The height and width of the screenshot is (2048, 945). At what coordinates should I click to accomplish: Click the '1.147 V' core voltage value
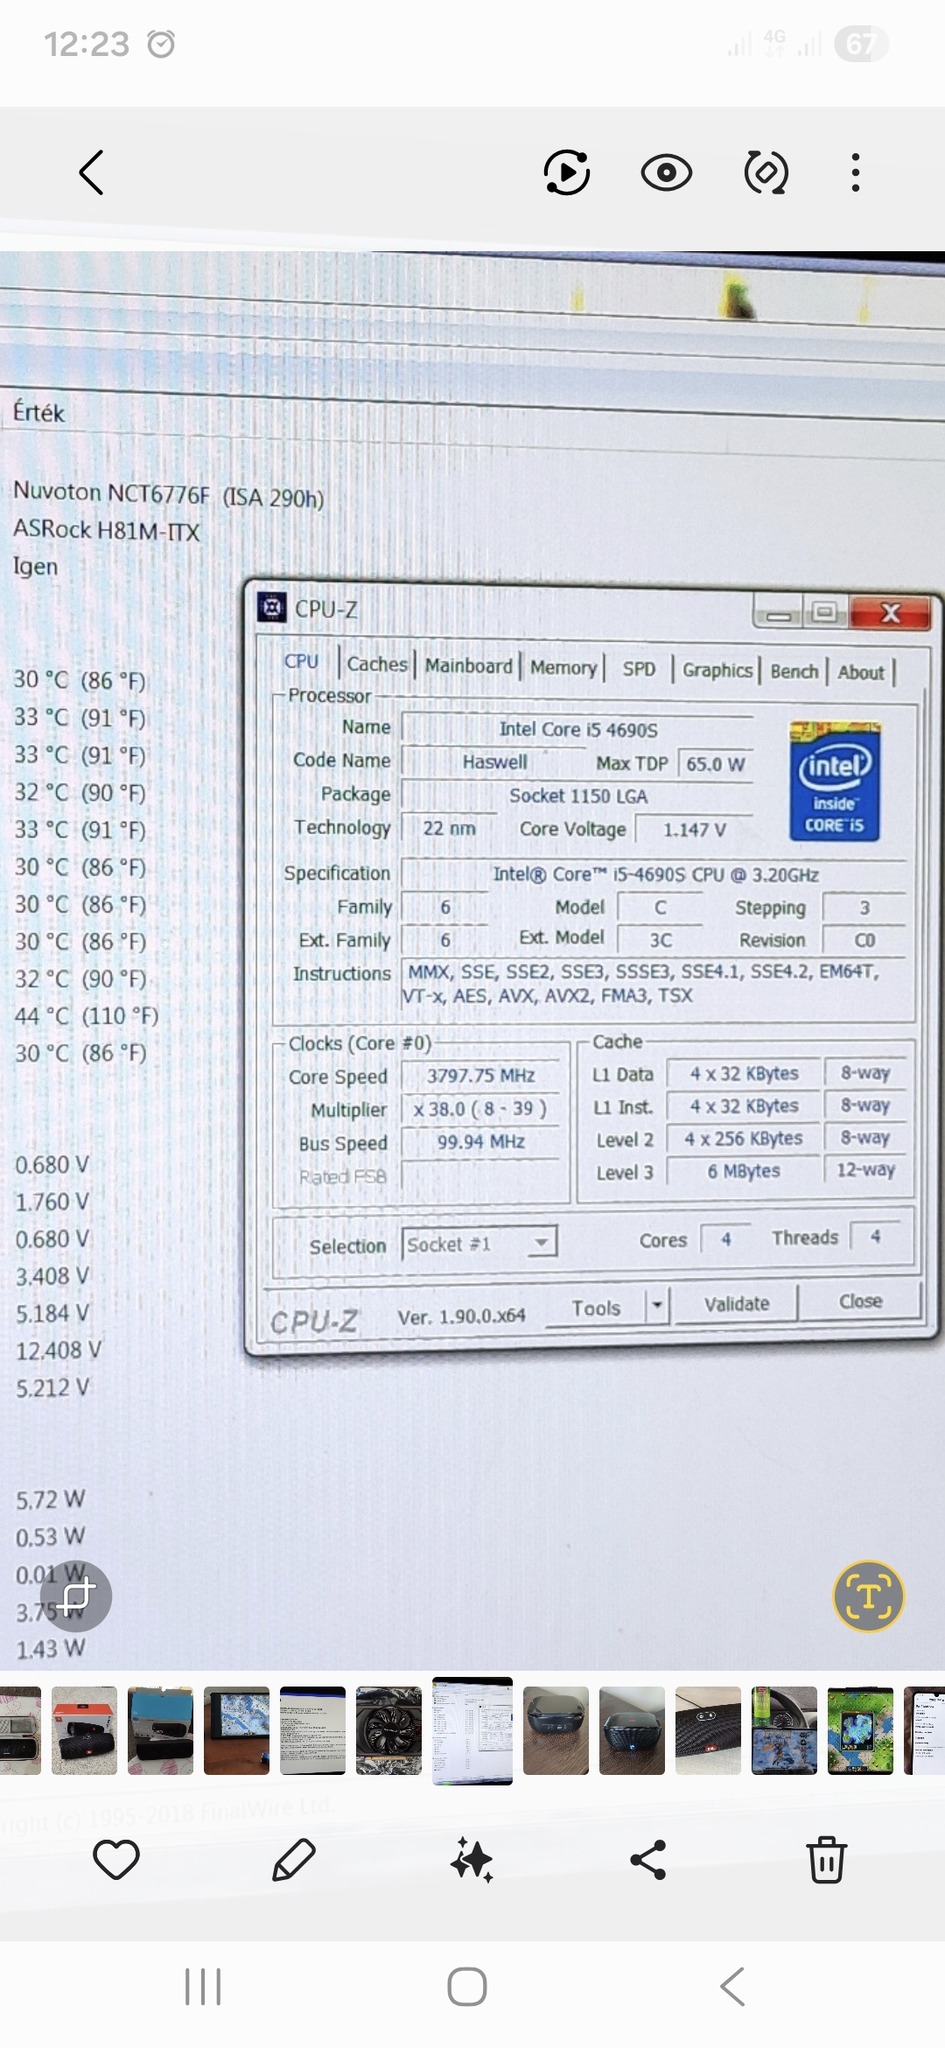click(694, 829)
